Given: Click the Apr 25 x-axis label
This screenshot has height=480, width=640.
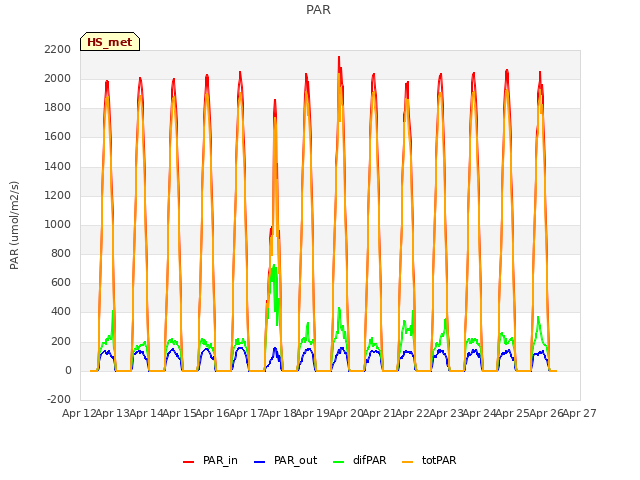Looking at the screenshot, I should 512,413.
